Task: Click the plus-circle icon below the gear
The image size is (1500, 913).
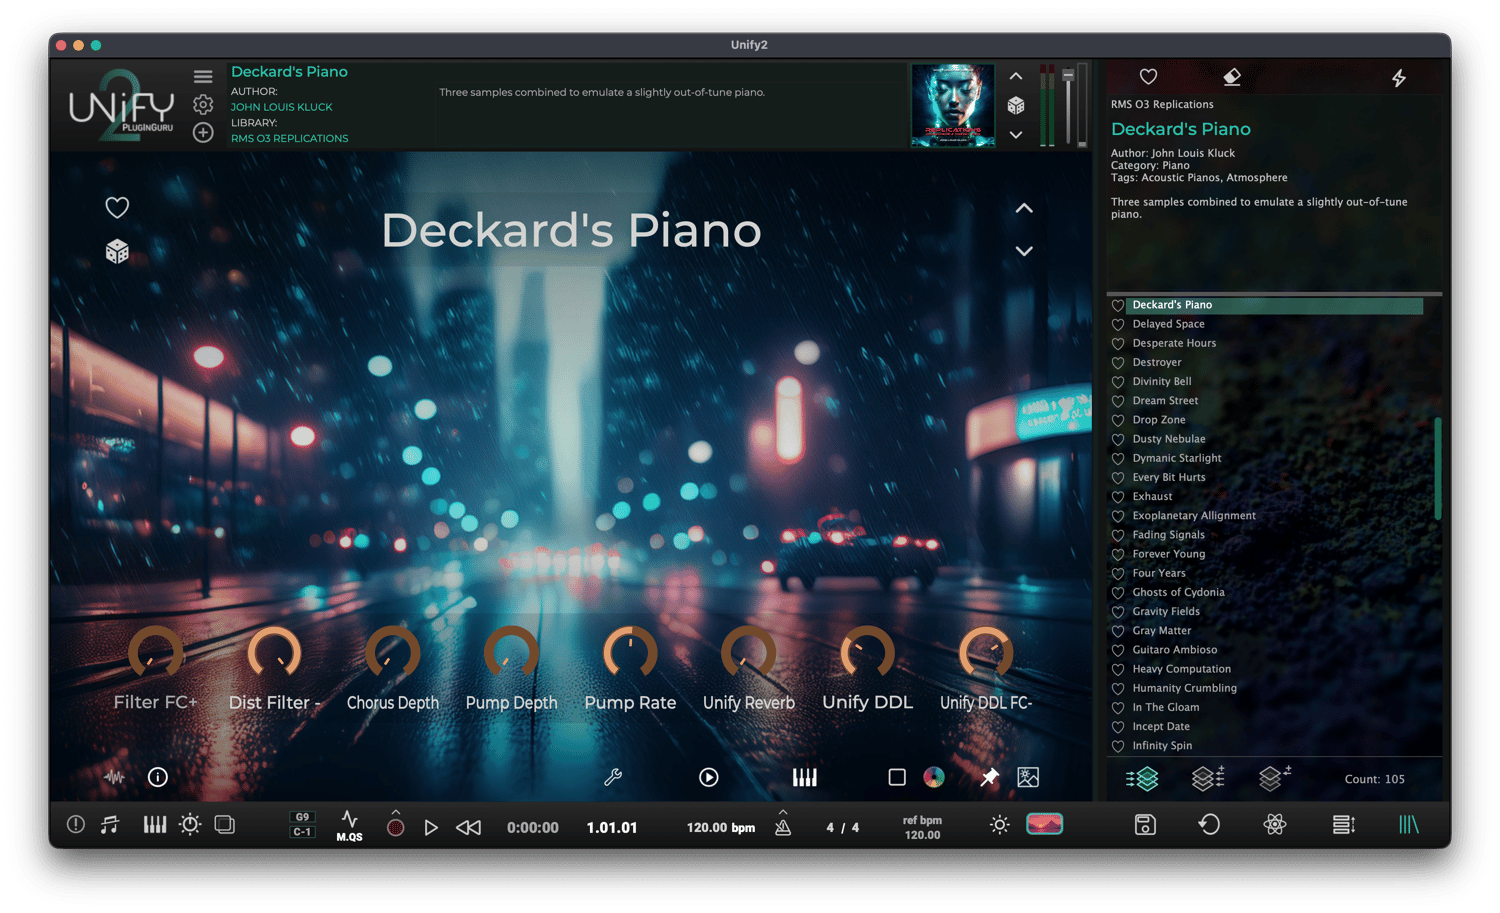Action: (x=203, y=132)
